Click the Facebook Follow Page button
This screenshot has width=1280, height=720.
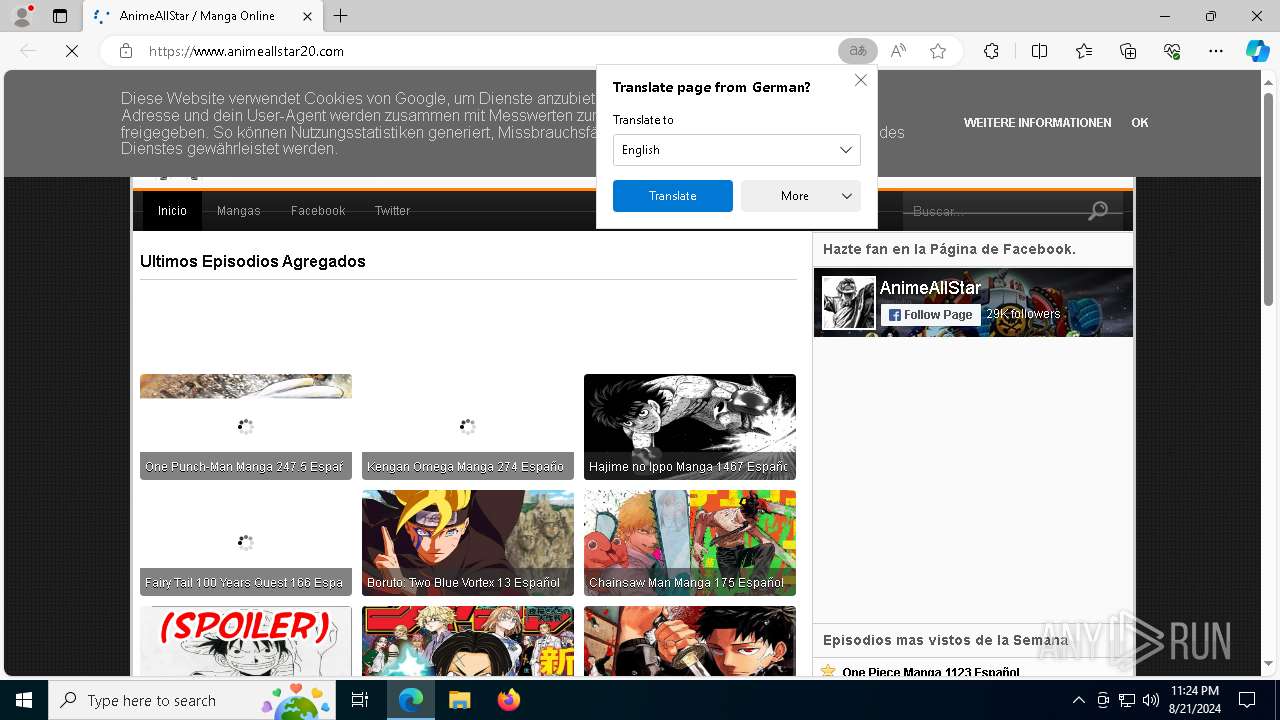pyautogui.click(x=930, y=315)
